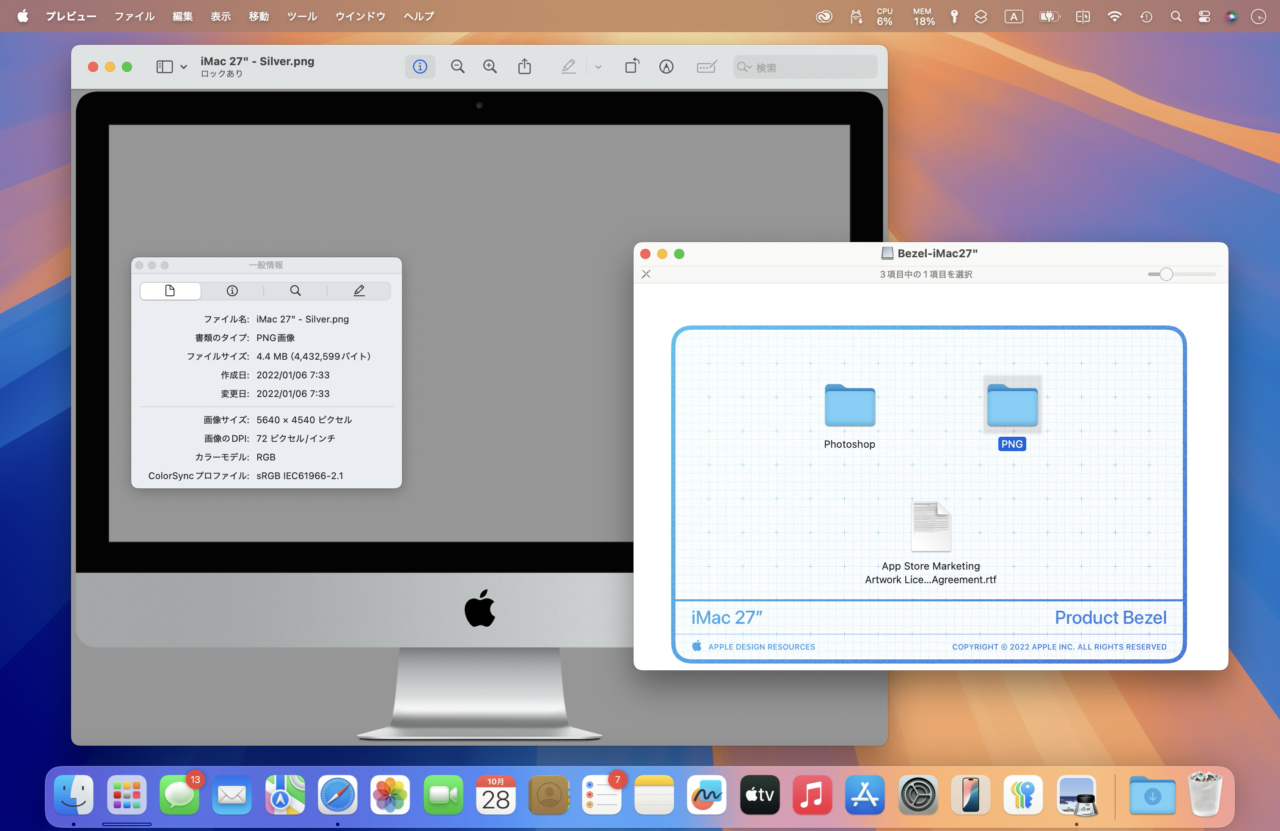Open Apple TV from the Dock
Image resolution: width=1280 pixels, height=831 pixels.
[760, 795]
